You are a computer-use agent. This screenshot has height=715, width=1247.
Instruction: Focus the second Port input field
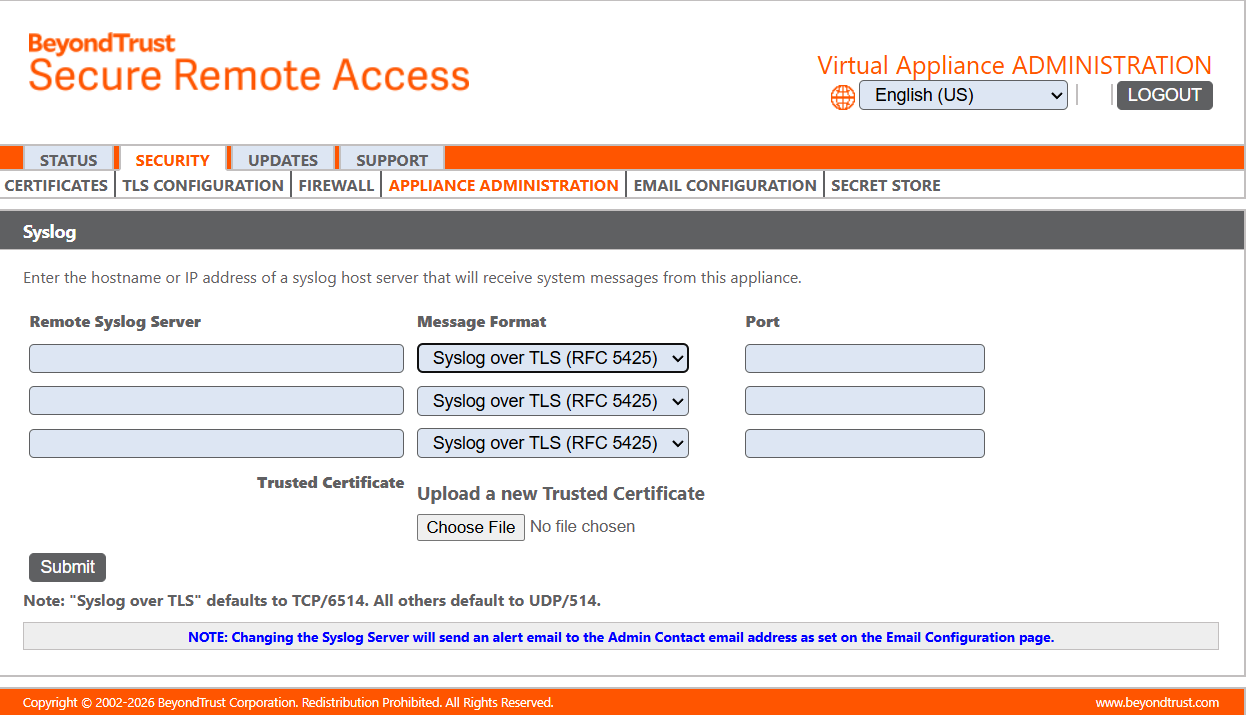pyautogui.click(x=865, y=401)
